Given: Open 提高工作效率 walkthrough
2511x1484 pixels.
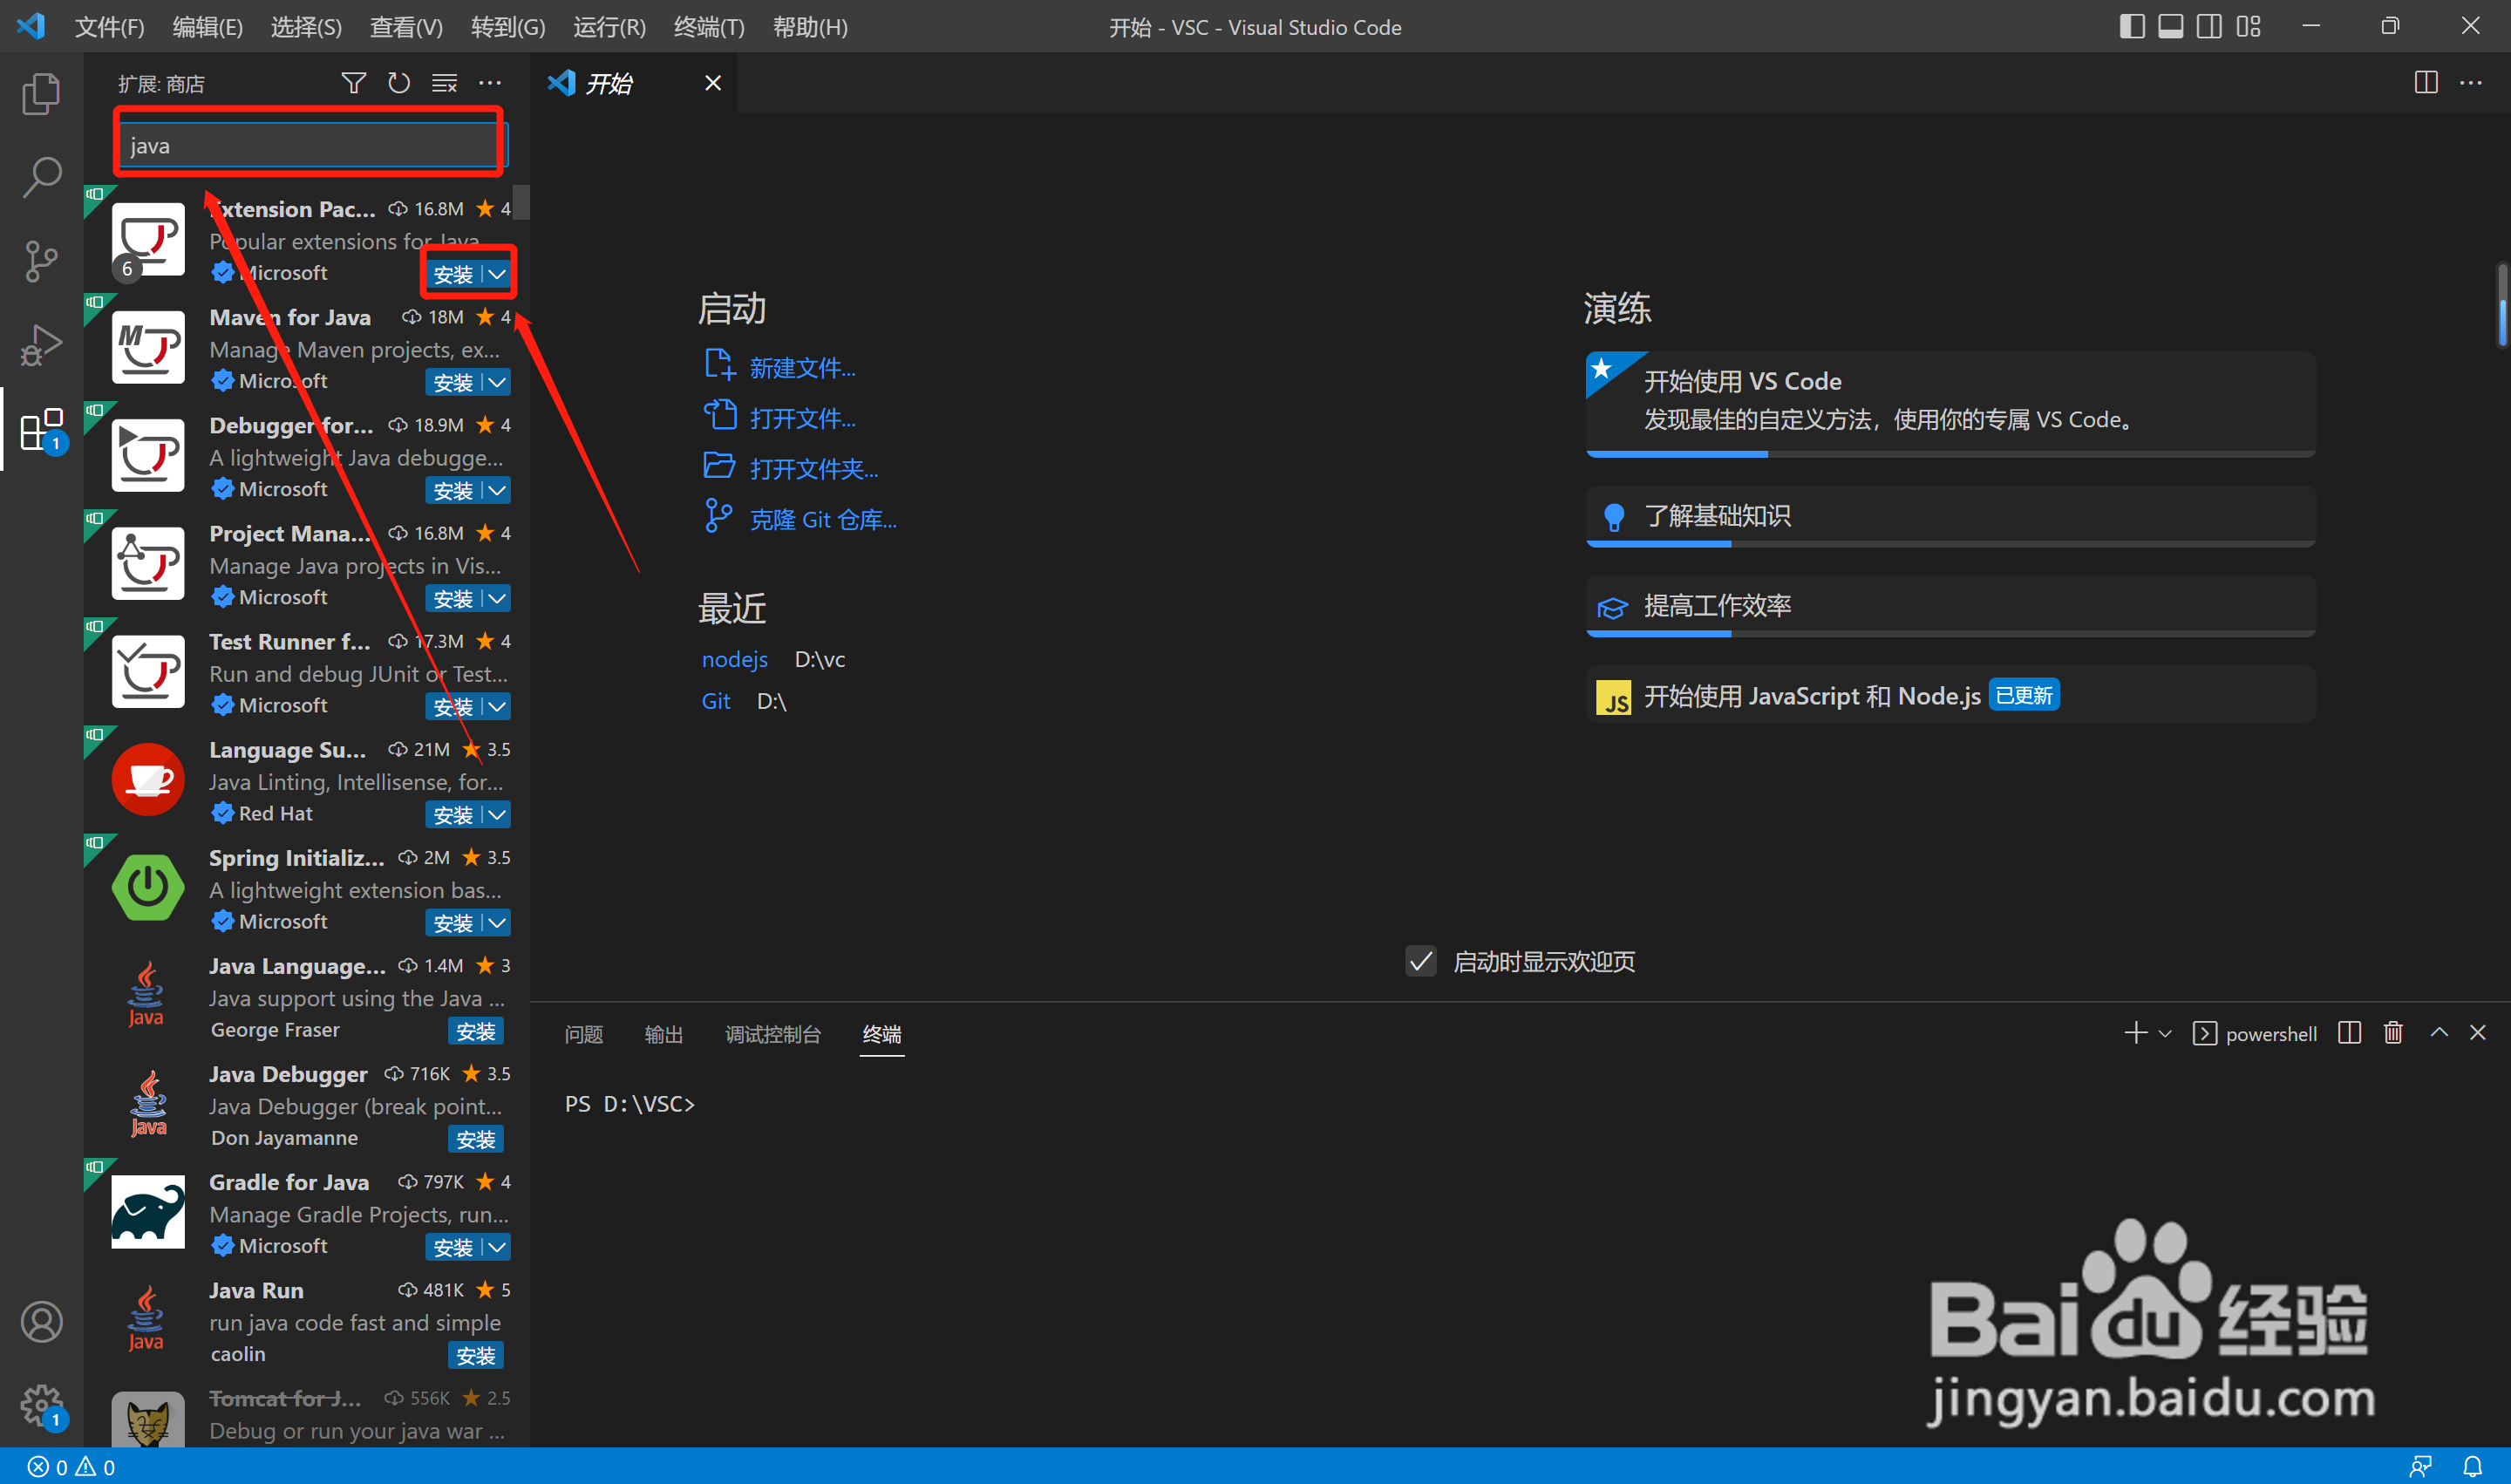Looking at the screenshot, I should click(x=1950, y=606).
